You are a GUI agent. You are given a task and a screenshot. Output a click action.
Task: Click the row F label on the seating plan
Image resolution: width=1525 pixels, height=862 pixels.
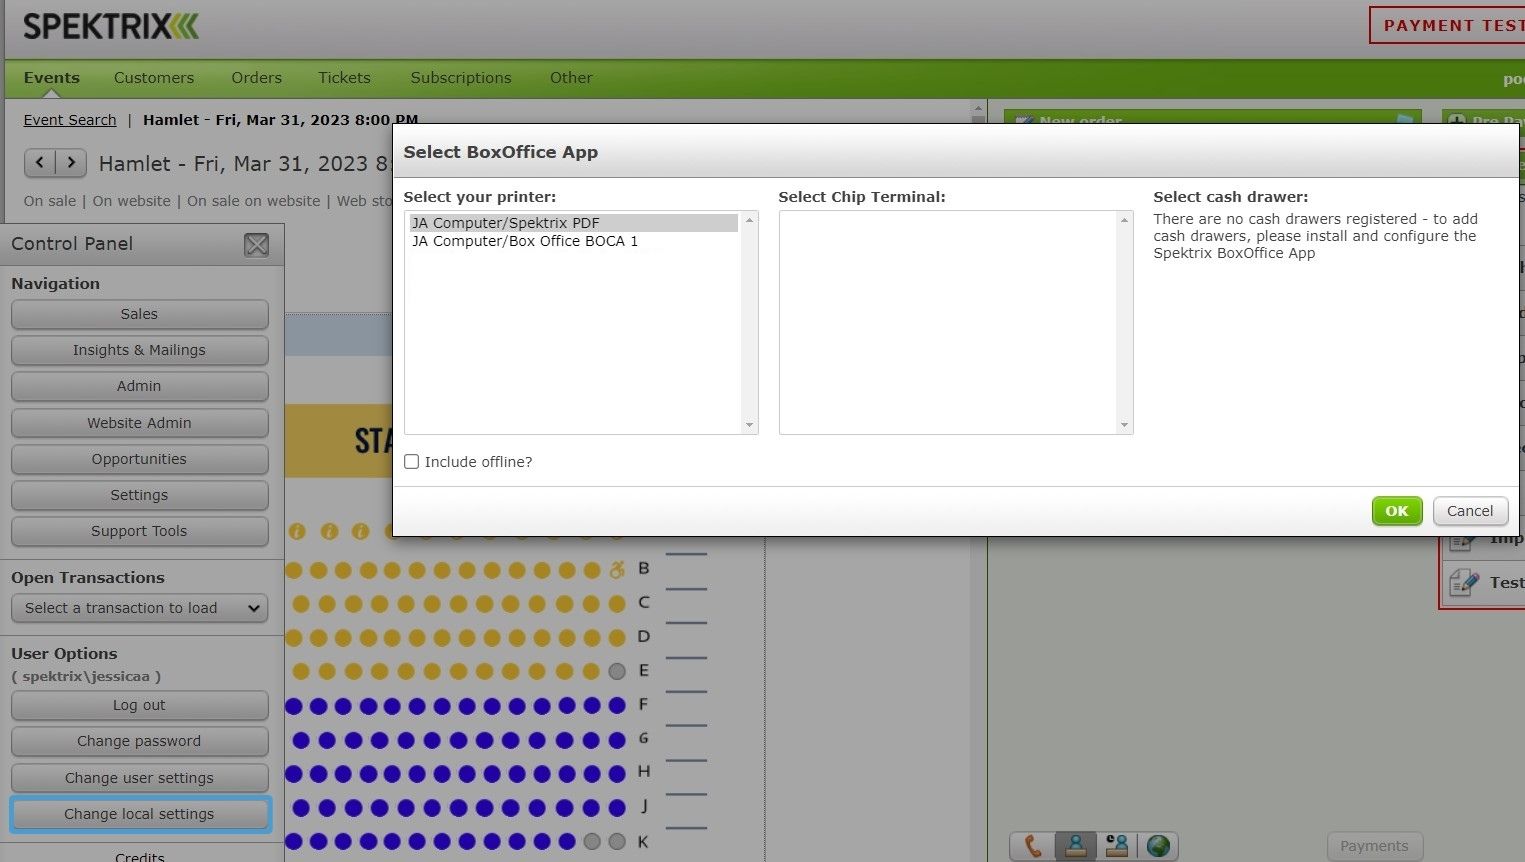[x=643, y=705]
